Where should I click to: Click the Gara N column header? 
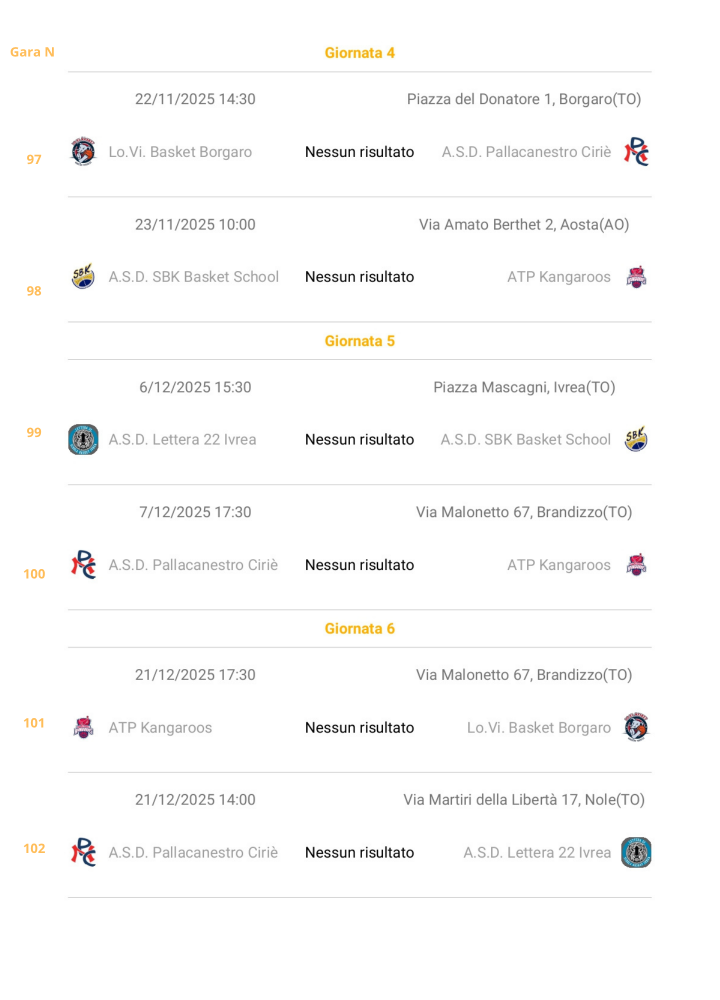pos(32,52)
